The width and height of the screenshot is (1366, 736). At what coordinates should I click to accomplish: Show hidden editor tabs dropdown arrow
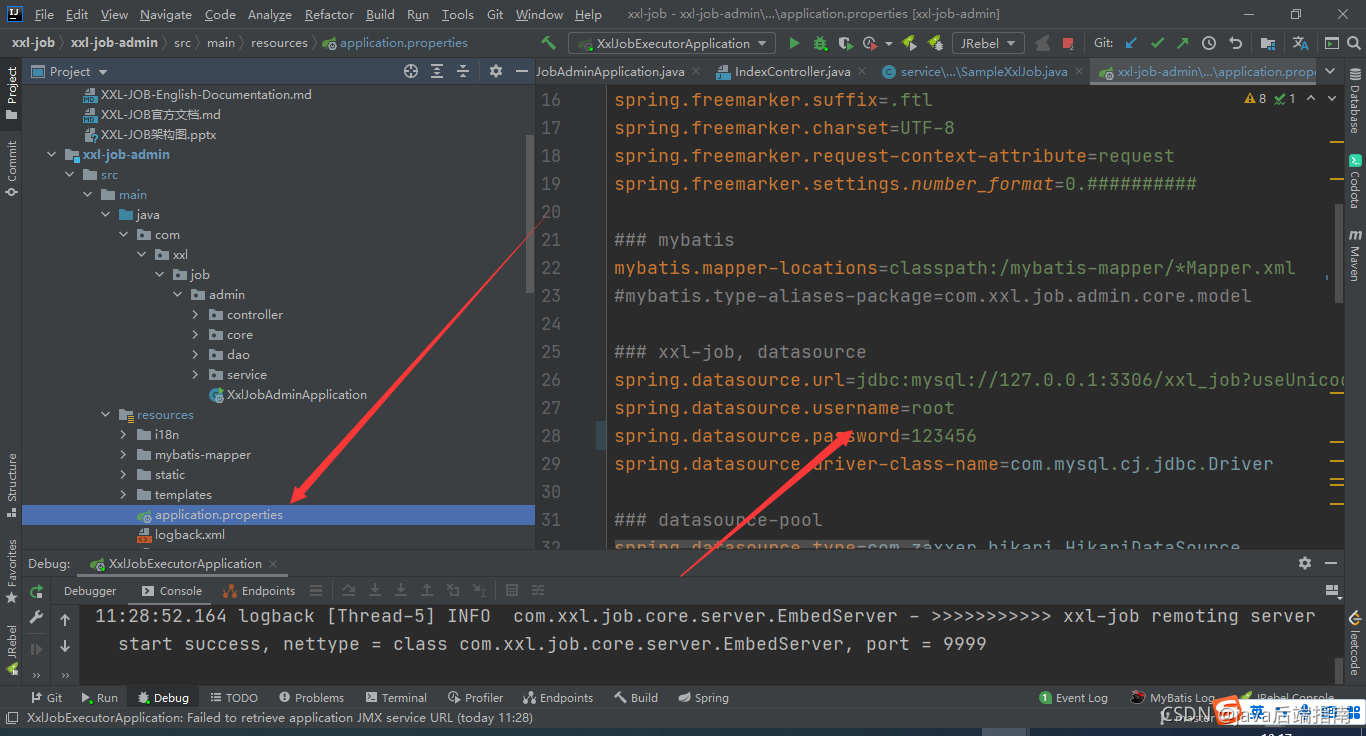(1329, 71)
